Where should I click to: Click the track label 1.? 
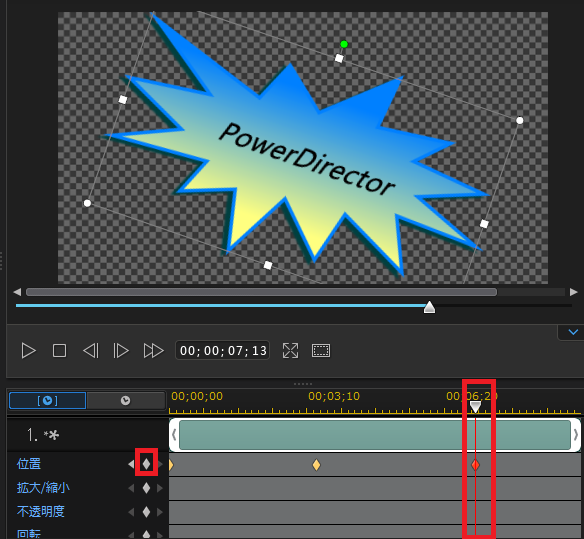[42, 435]
